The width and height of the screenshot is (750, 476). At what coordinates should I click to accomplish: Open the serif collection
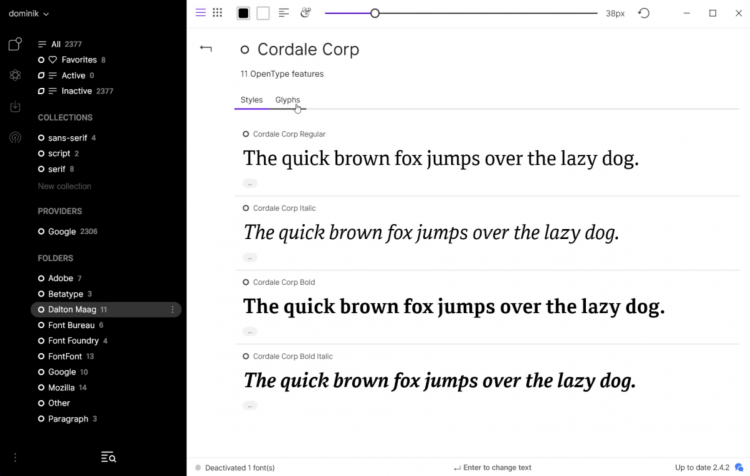(56, 169)
